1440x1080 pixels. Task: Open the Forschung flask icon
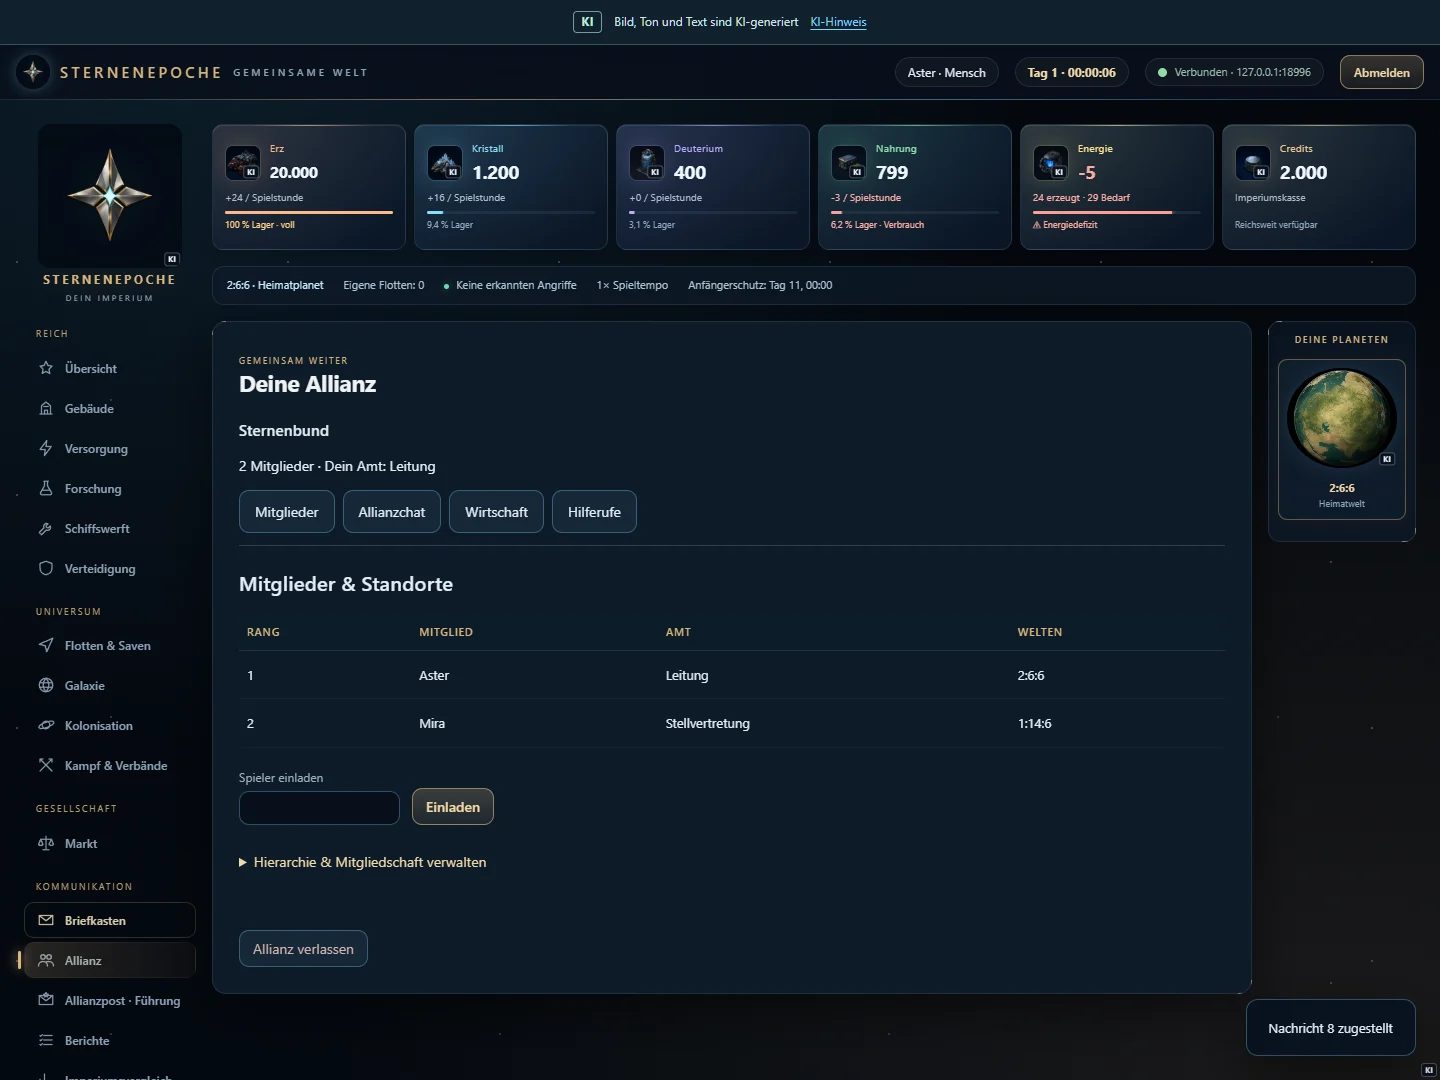tap(46, 488)
